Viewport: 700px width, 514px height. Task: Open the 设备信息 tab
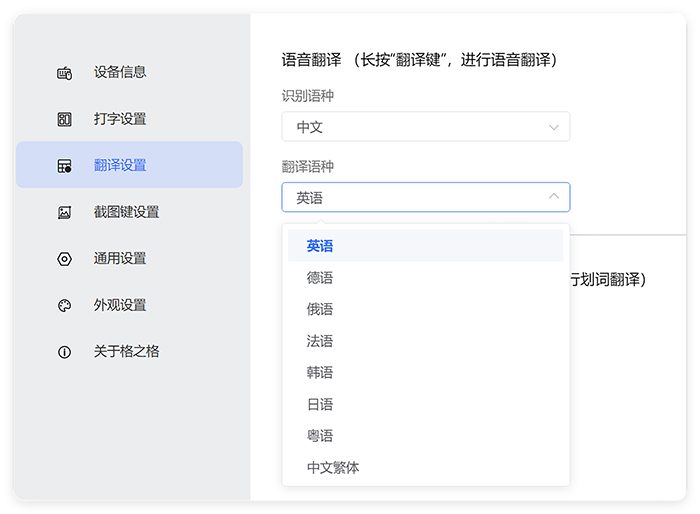tap(120, 72)
